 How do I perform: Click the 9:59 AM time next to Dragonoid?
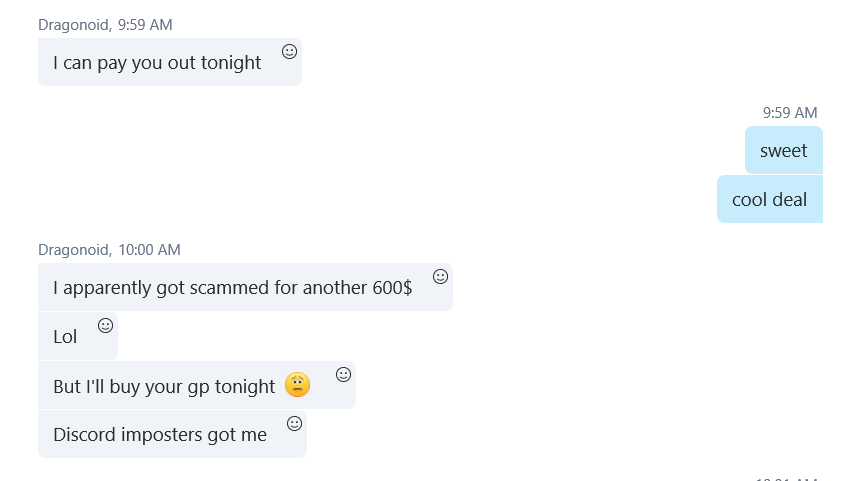click(x=145, y=24)
